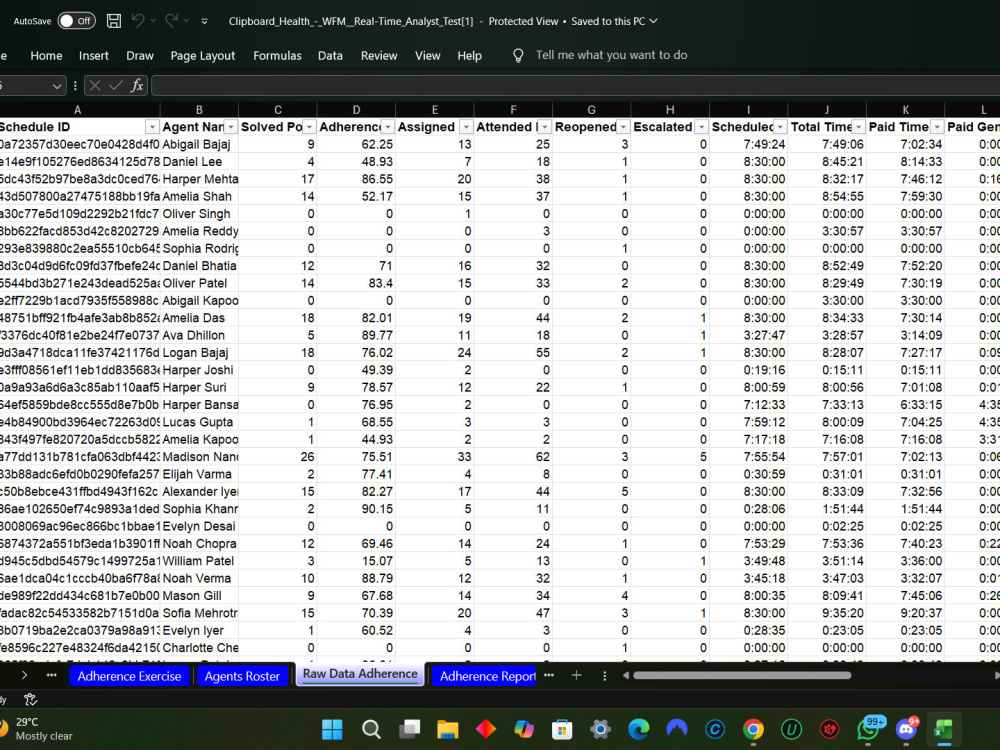The height and width of the screenshot is (750, 1000).
Task: Click the cell with agent name Madison Nan
Action: tap(199, 457)
